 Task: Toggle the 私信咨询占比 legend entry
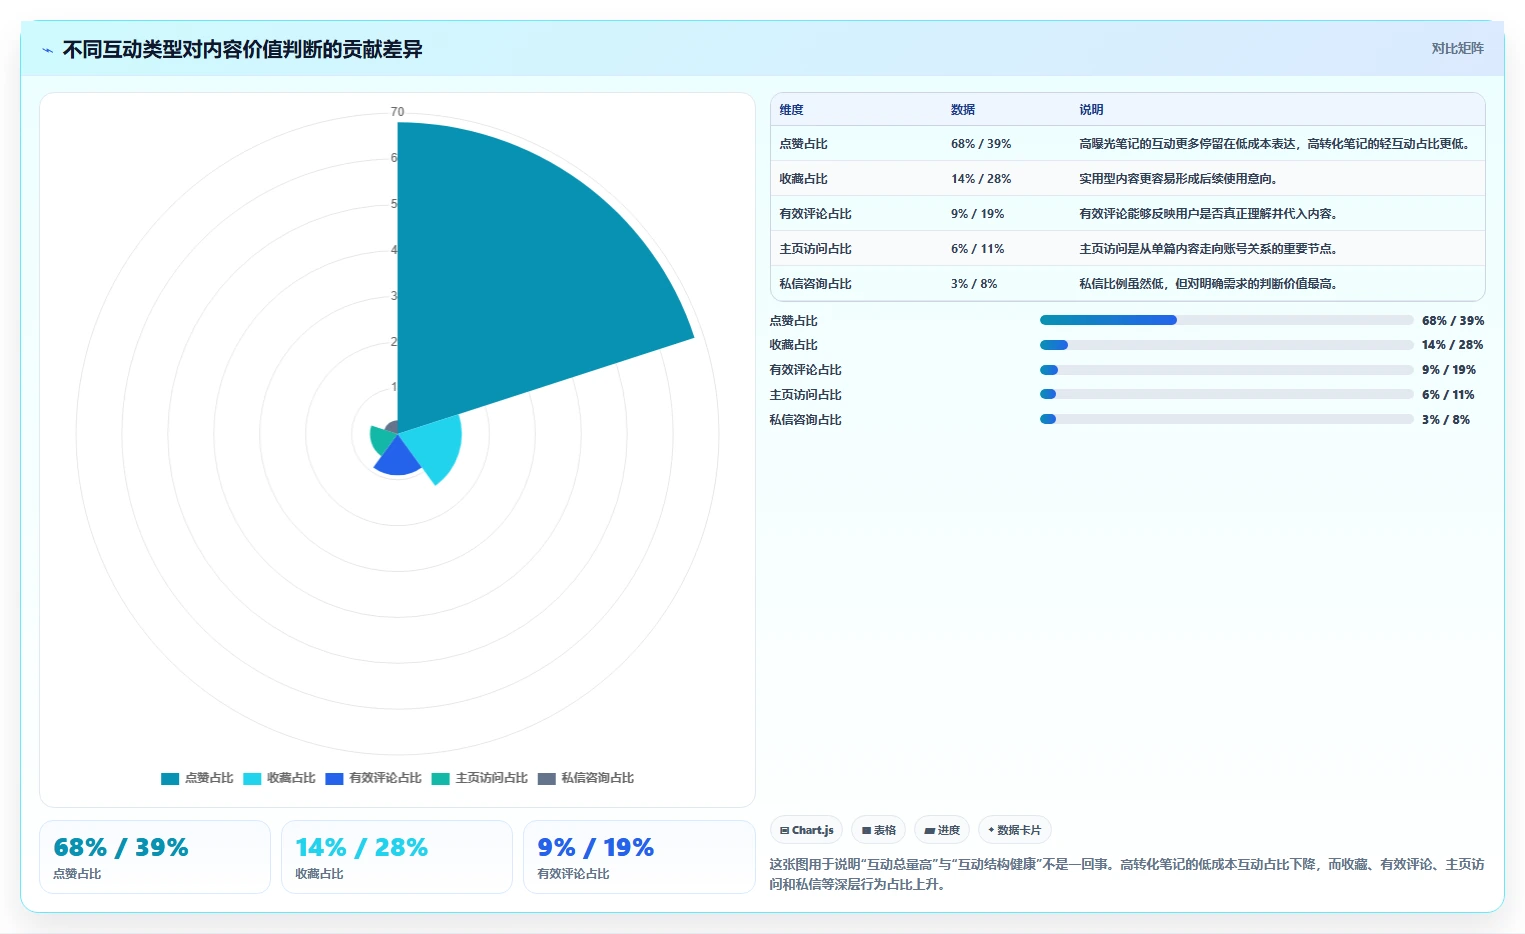tap(586, 778)
